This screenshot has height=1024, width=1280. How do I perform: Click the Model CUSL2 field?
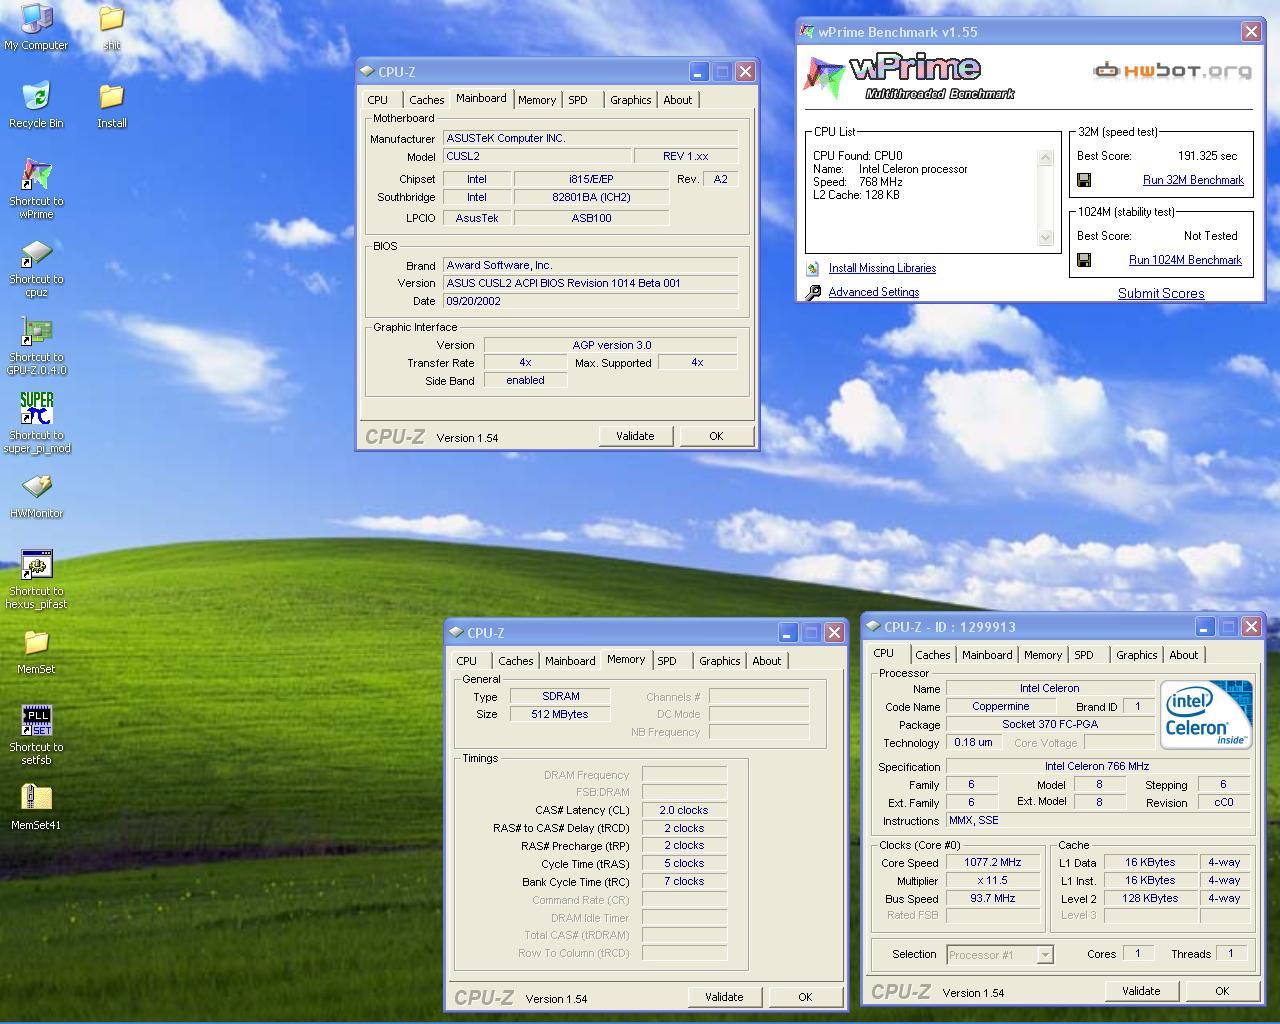click(538, 156)
